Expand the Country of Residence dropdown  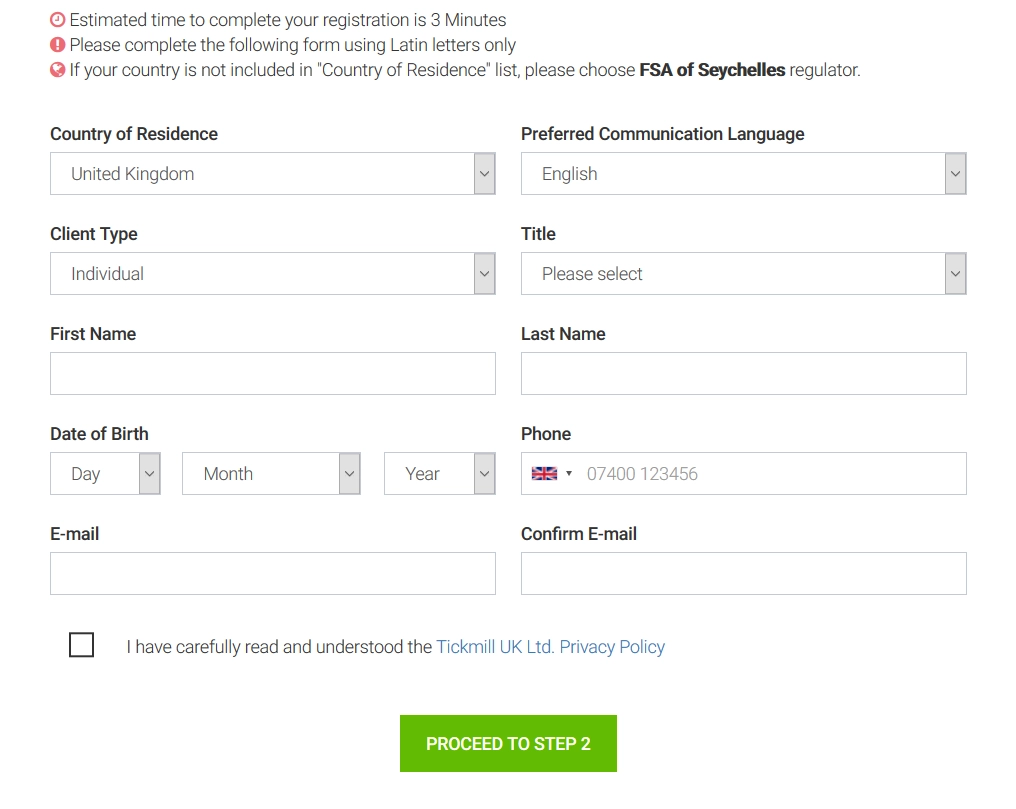[484, 173]
